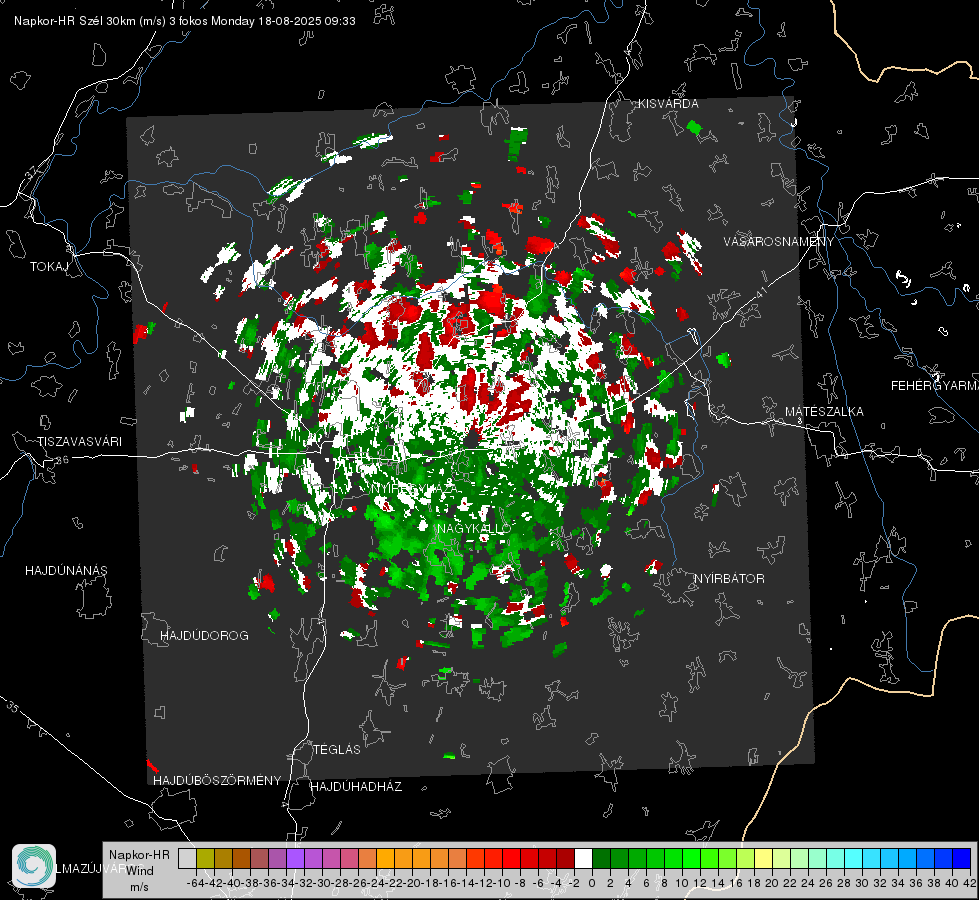Select the dark red legend swatch between -4 and -2
Viewport: 979px width, 900px height.
coord(565,858)
